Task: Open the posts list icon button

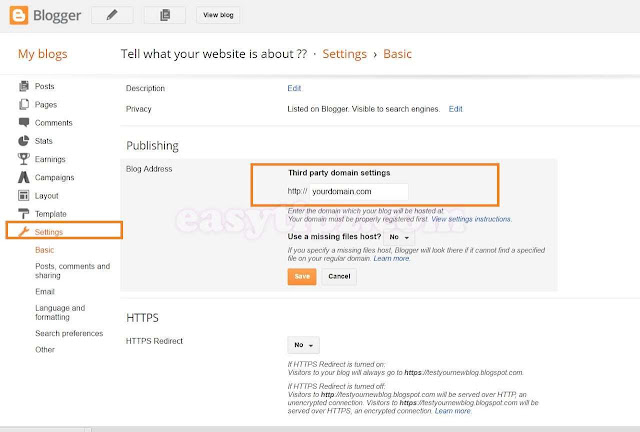Action: tap(165, 15)
